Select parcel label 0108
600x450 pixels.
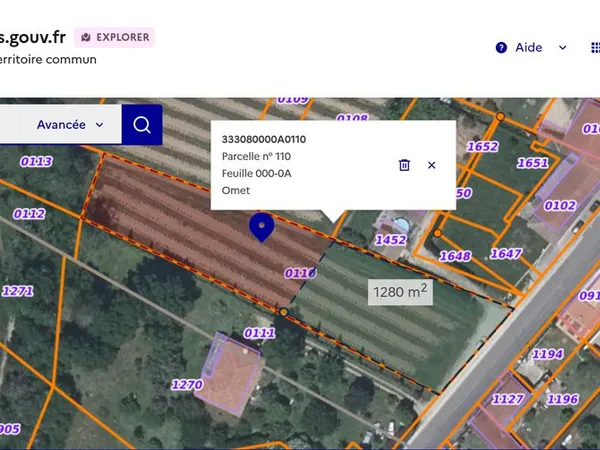(352, 117)
